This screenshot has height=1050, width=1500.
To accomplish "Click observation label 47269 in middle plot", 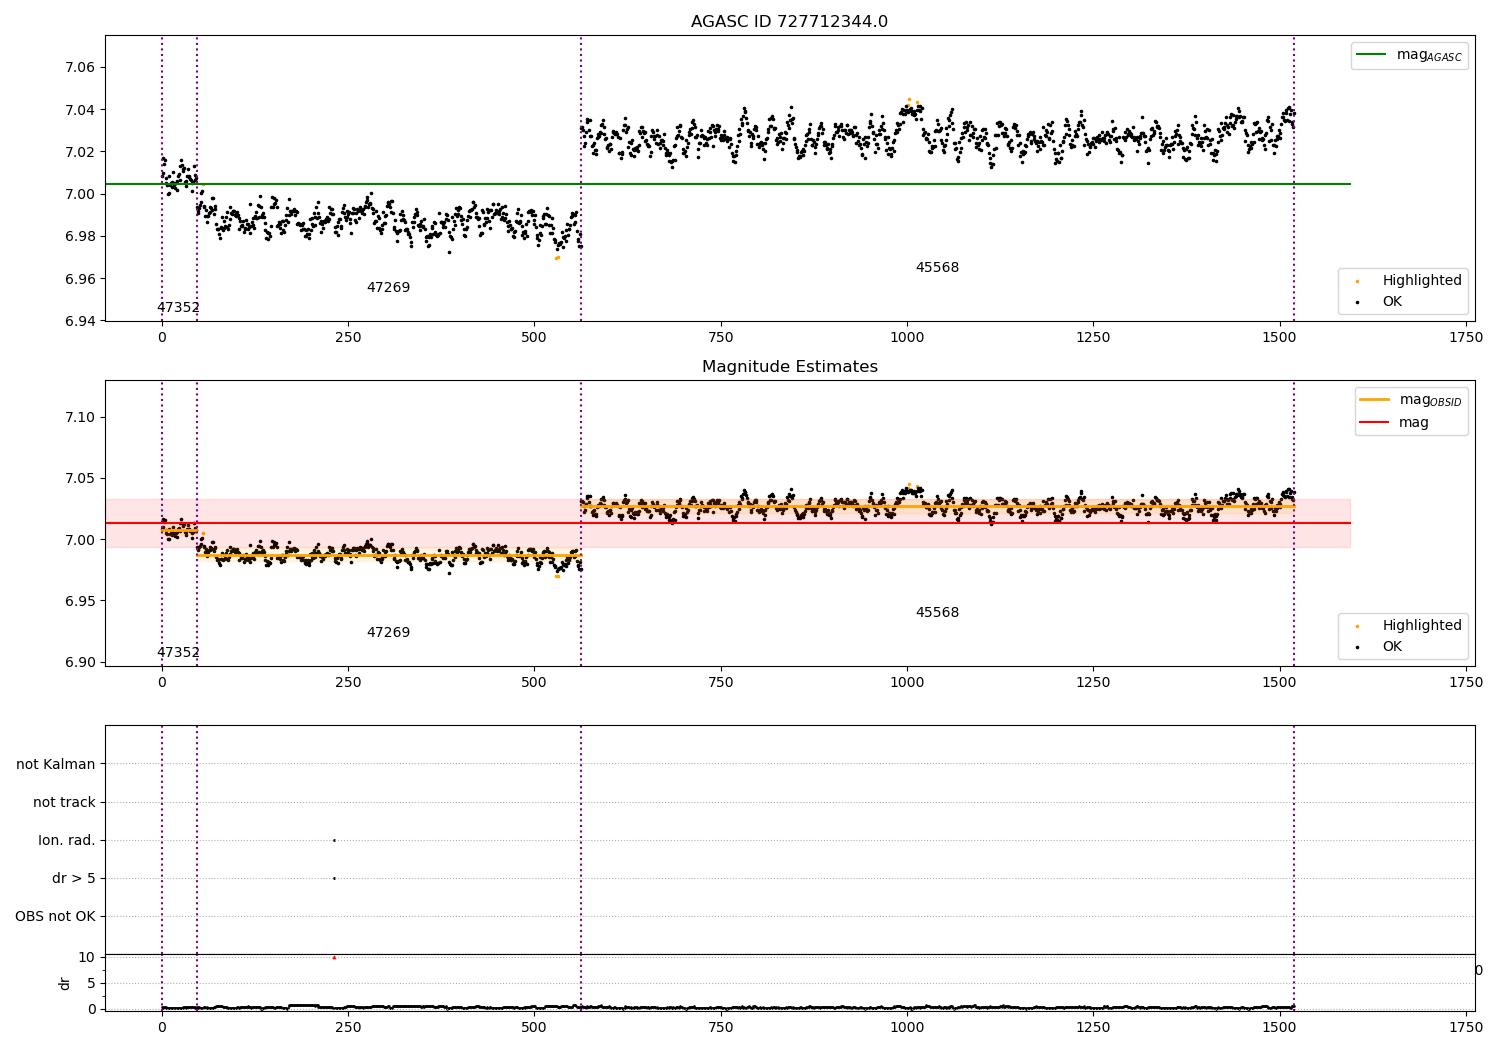I will tap(388, 633).
